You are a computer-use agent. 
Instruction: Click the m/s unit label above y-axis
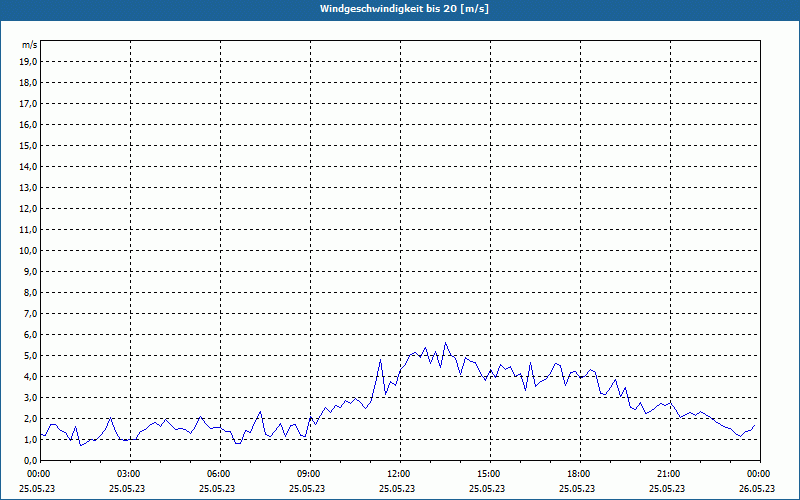click(x=30, y=45)
